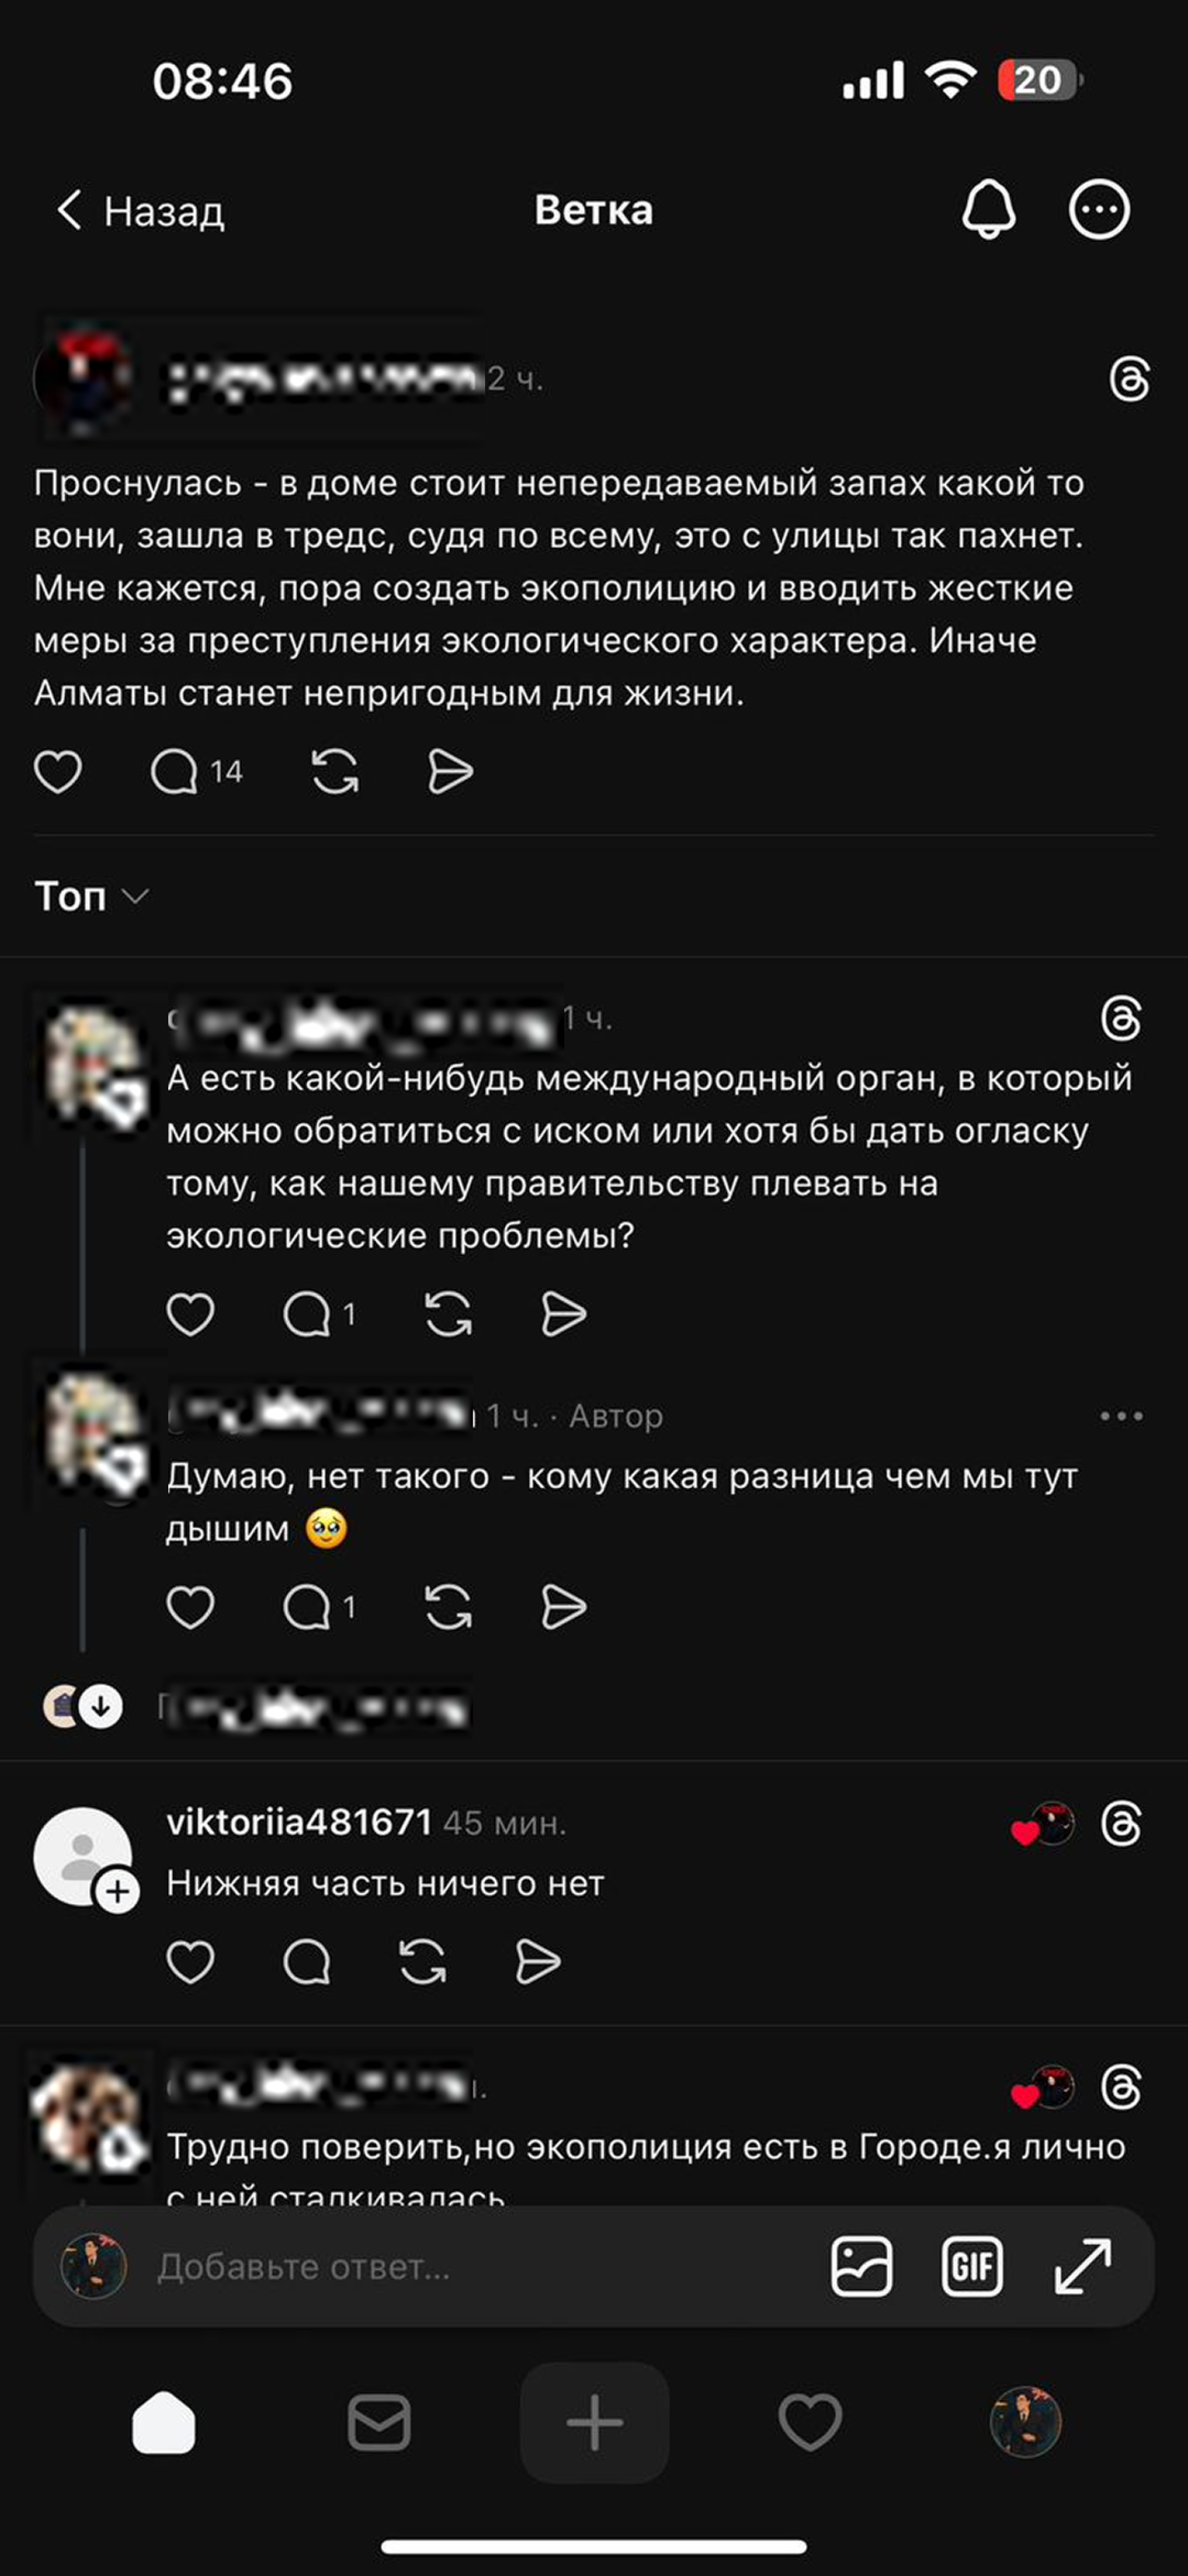Tap the notification bell icon
The height and width of the screenshot is (2576, 1188).
(x=988, y=210)
